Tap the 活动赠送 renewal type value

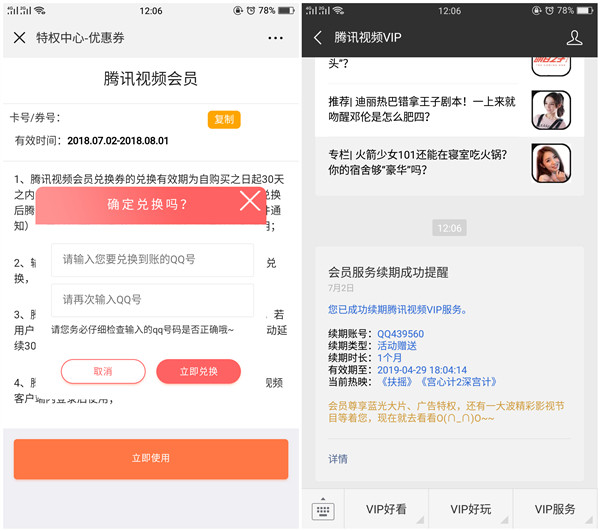[397, 346]
